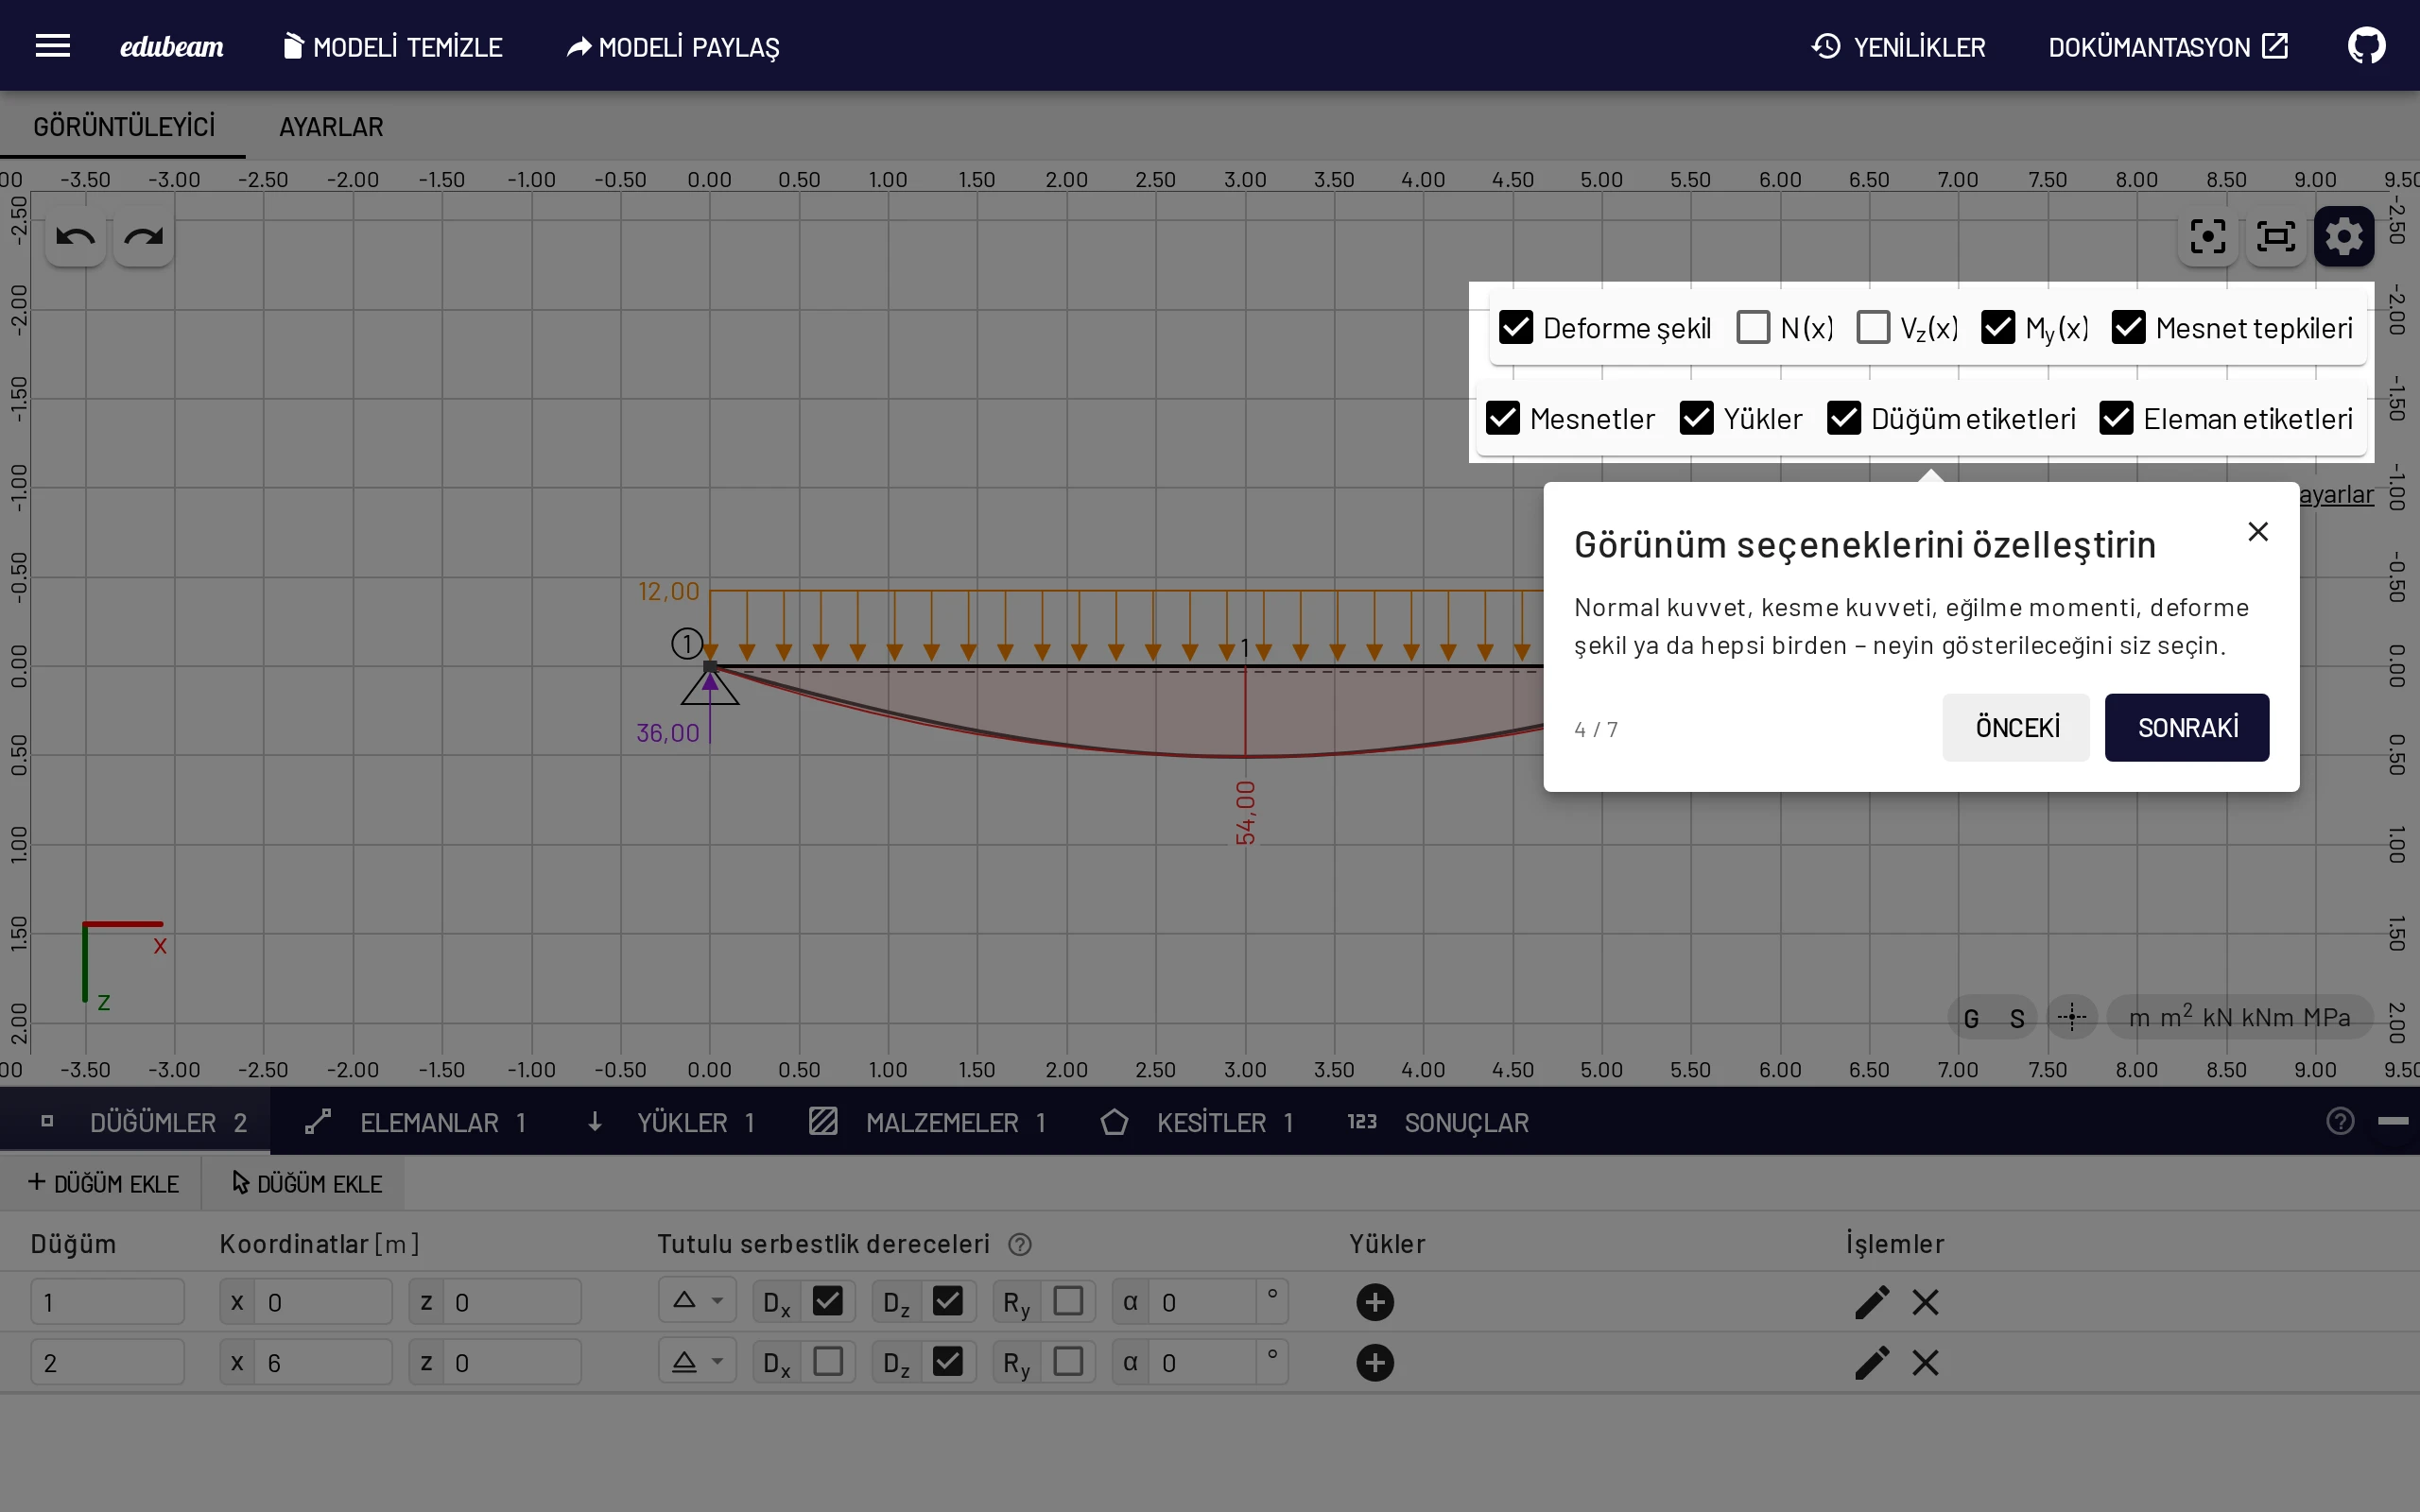Add a load to node 1
This screenshot has width=2420, height=1512.
[1375, 1302]
